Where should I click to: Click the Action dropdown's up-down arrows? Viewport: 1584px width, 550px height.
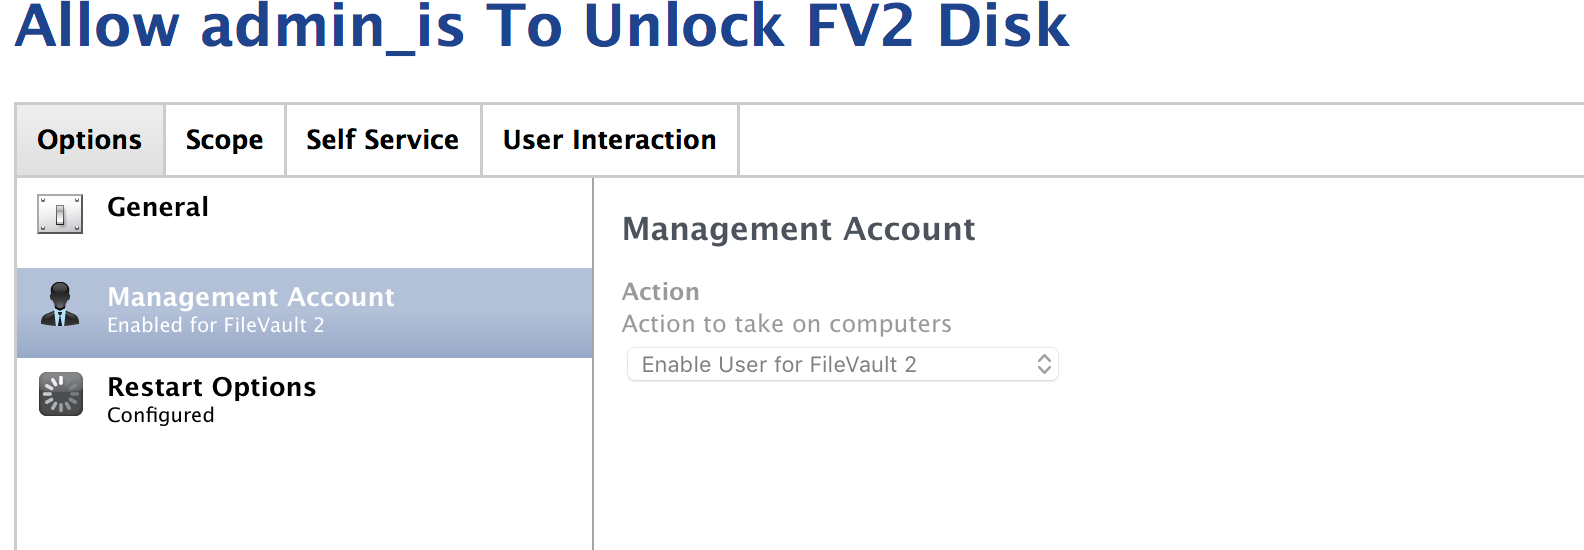1044,364
